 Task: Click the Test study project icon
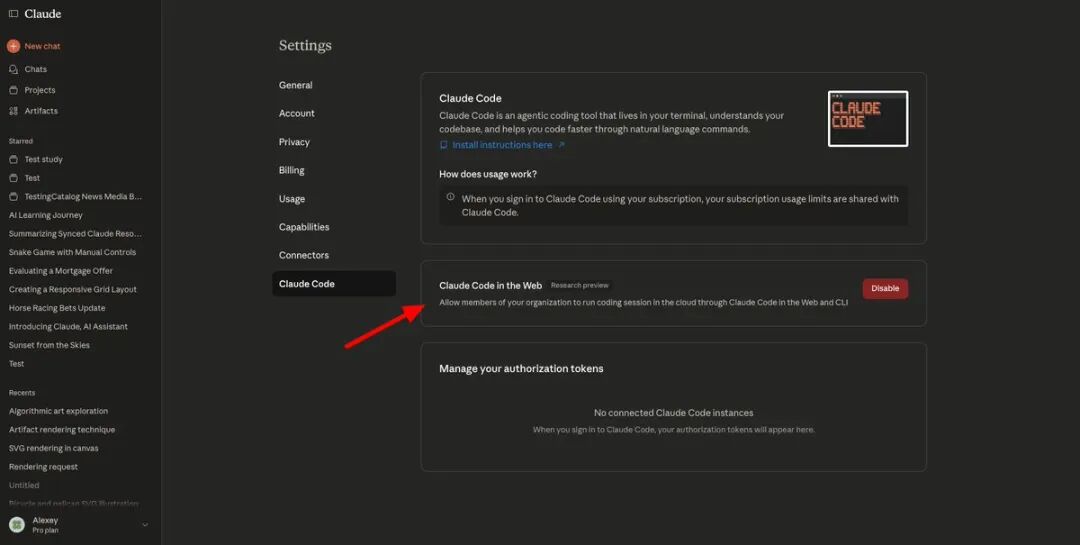point(13,159)
